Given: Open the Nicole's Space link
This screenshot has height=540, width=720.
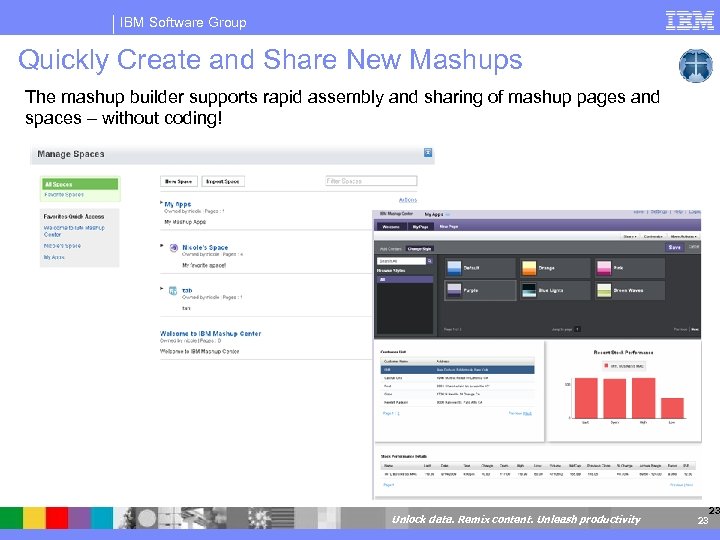Looking at the screenshot, I should 205,248.
